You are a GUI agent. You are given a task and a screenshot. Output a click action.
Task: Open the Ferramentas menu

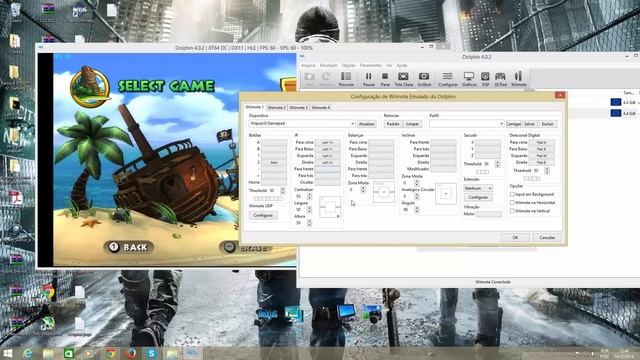(x=371, y=65)
